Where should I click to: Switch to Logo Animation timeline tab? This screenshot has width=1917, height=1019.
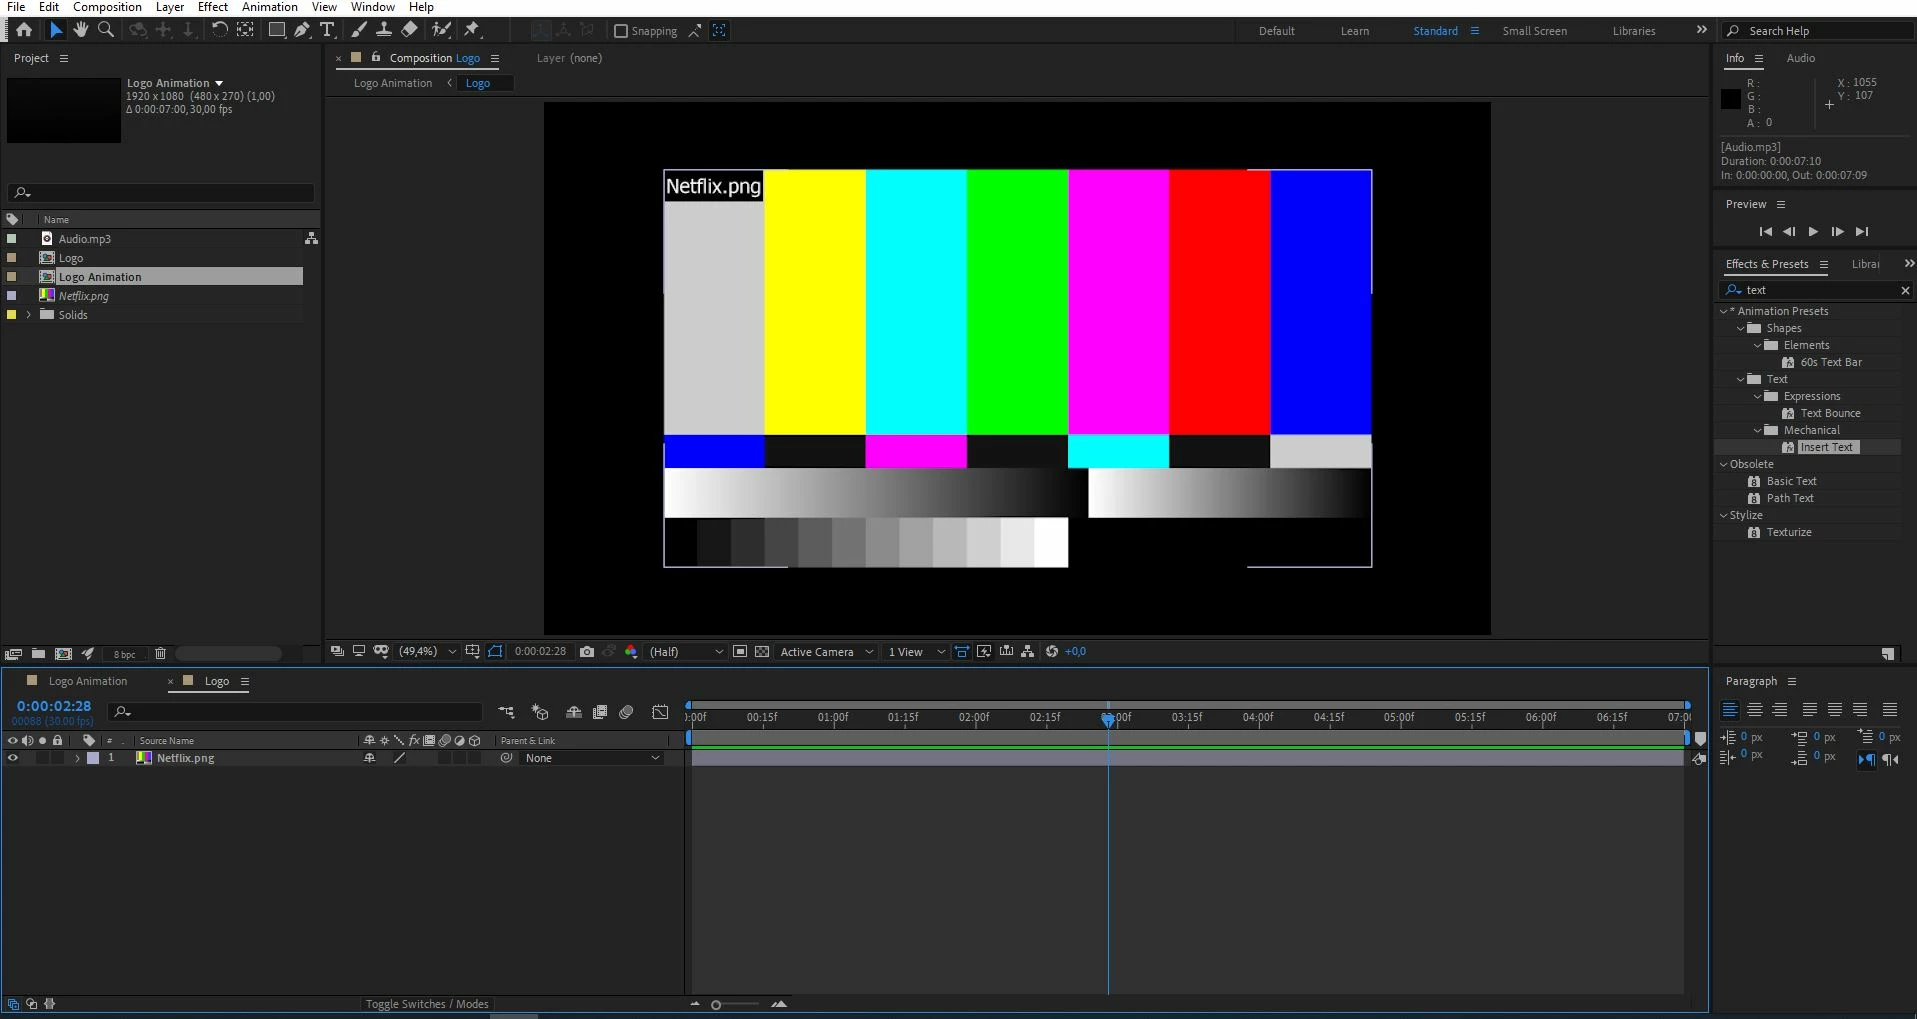click(88, 681)
